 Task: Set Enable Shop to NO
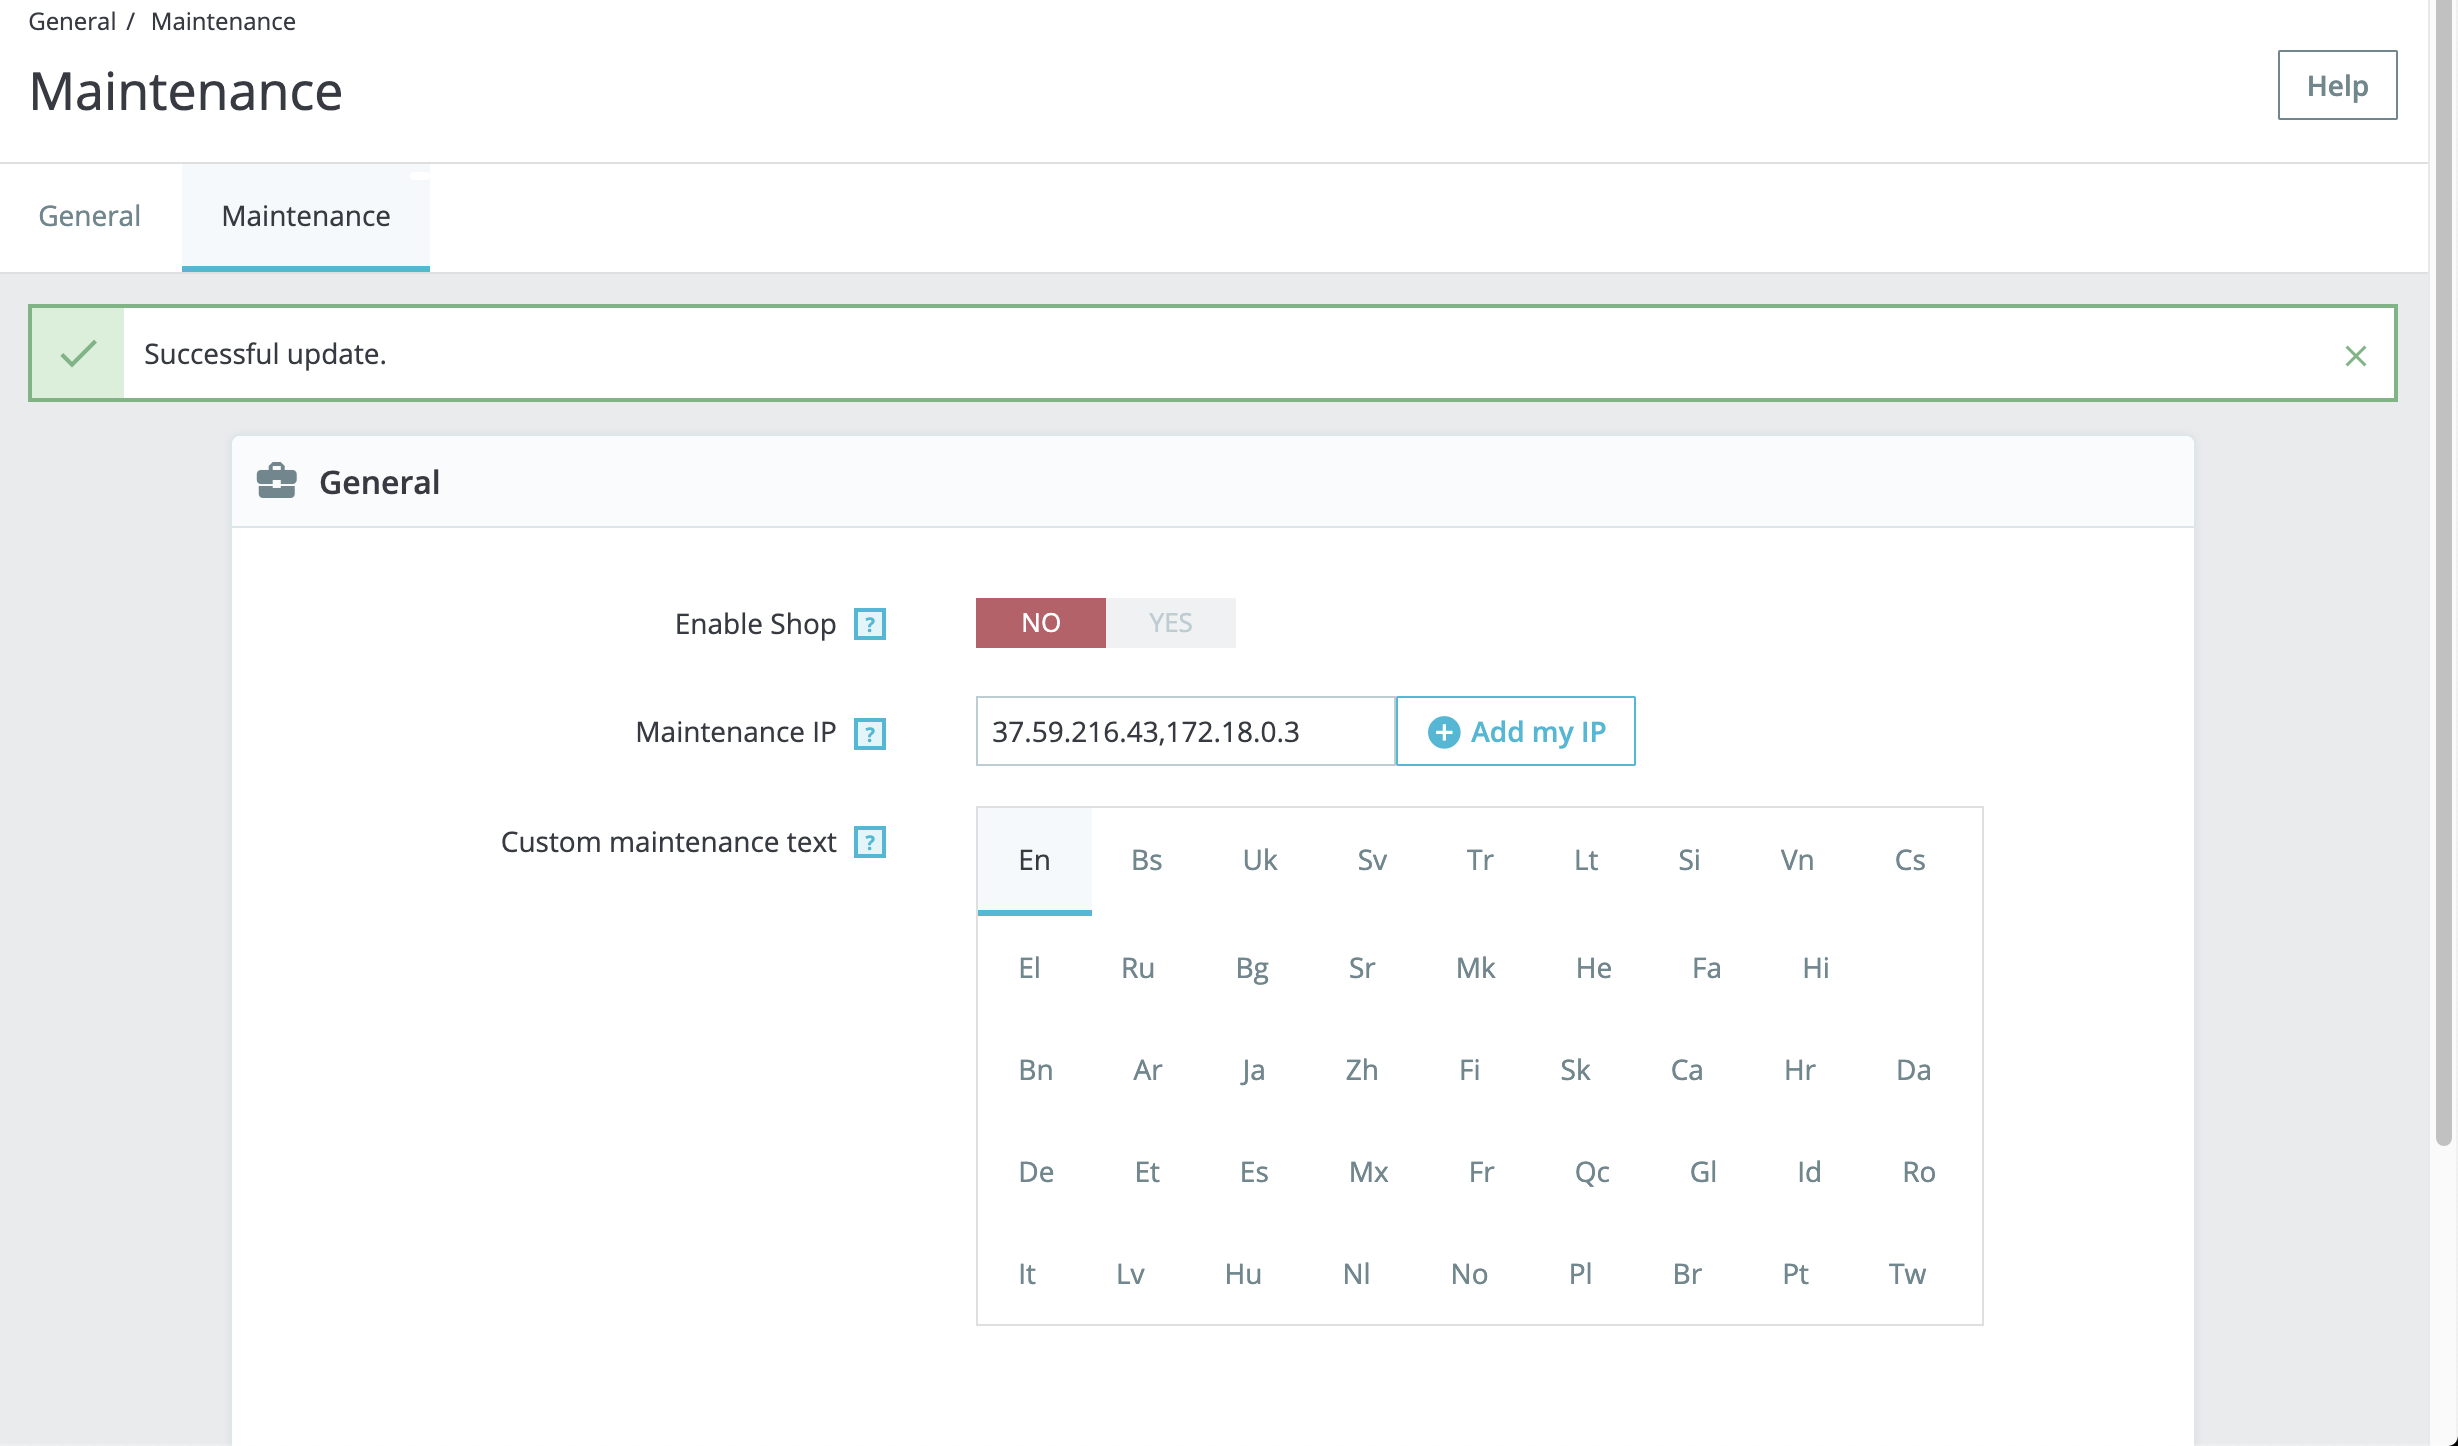tap(1040, 623)
